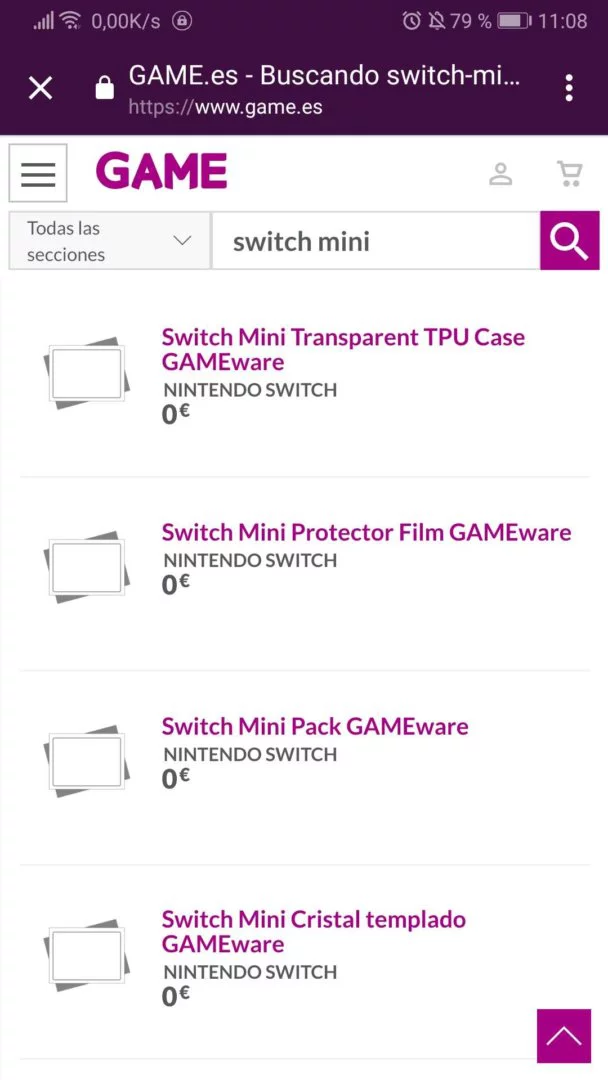Close the browser tab with X
Screen dimensions: 608x1080
[x=41, y=88]
